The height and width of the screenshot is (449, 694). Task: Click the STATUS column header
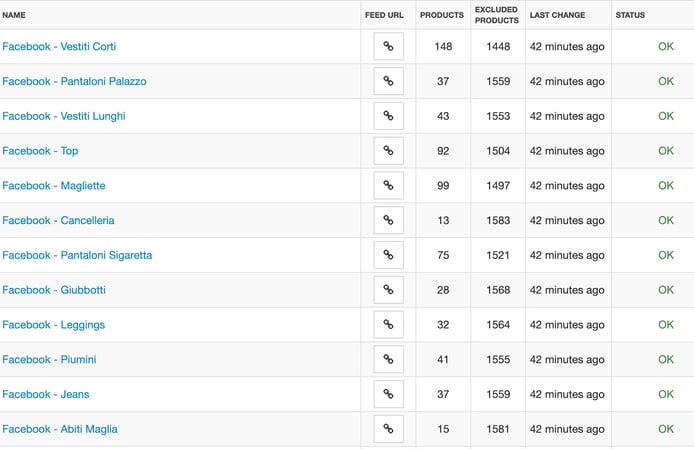[630, 15]
